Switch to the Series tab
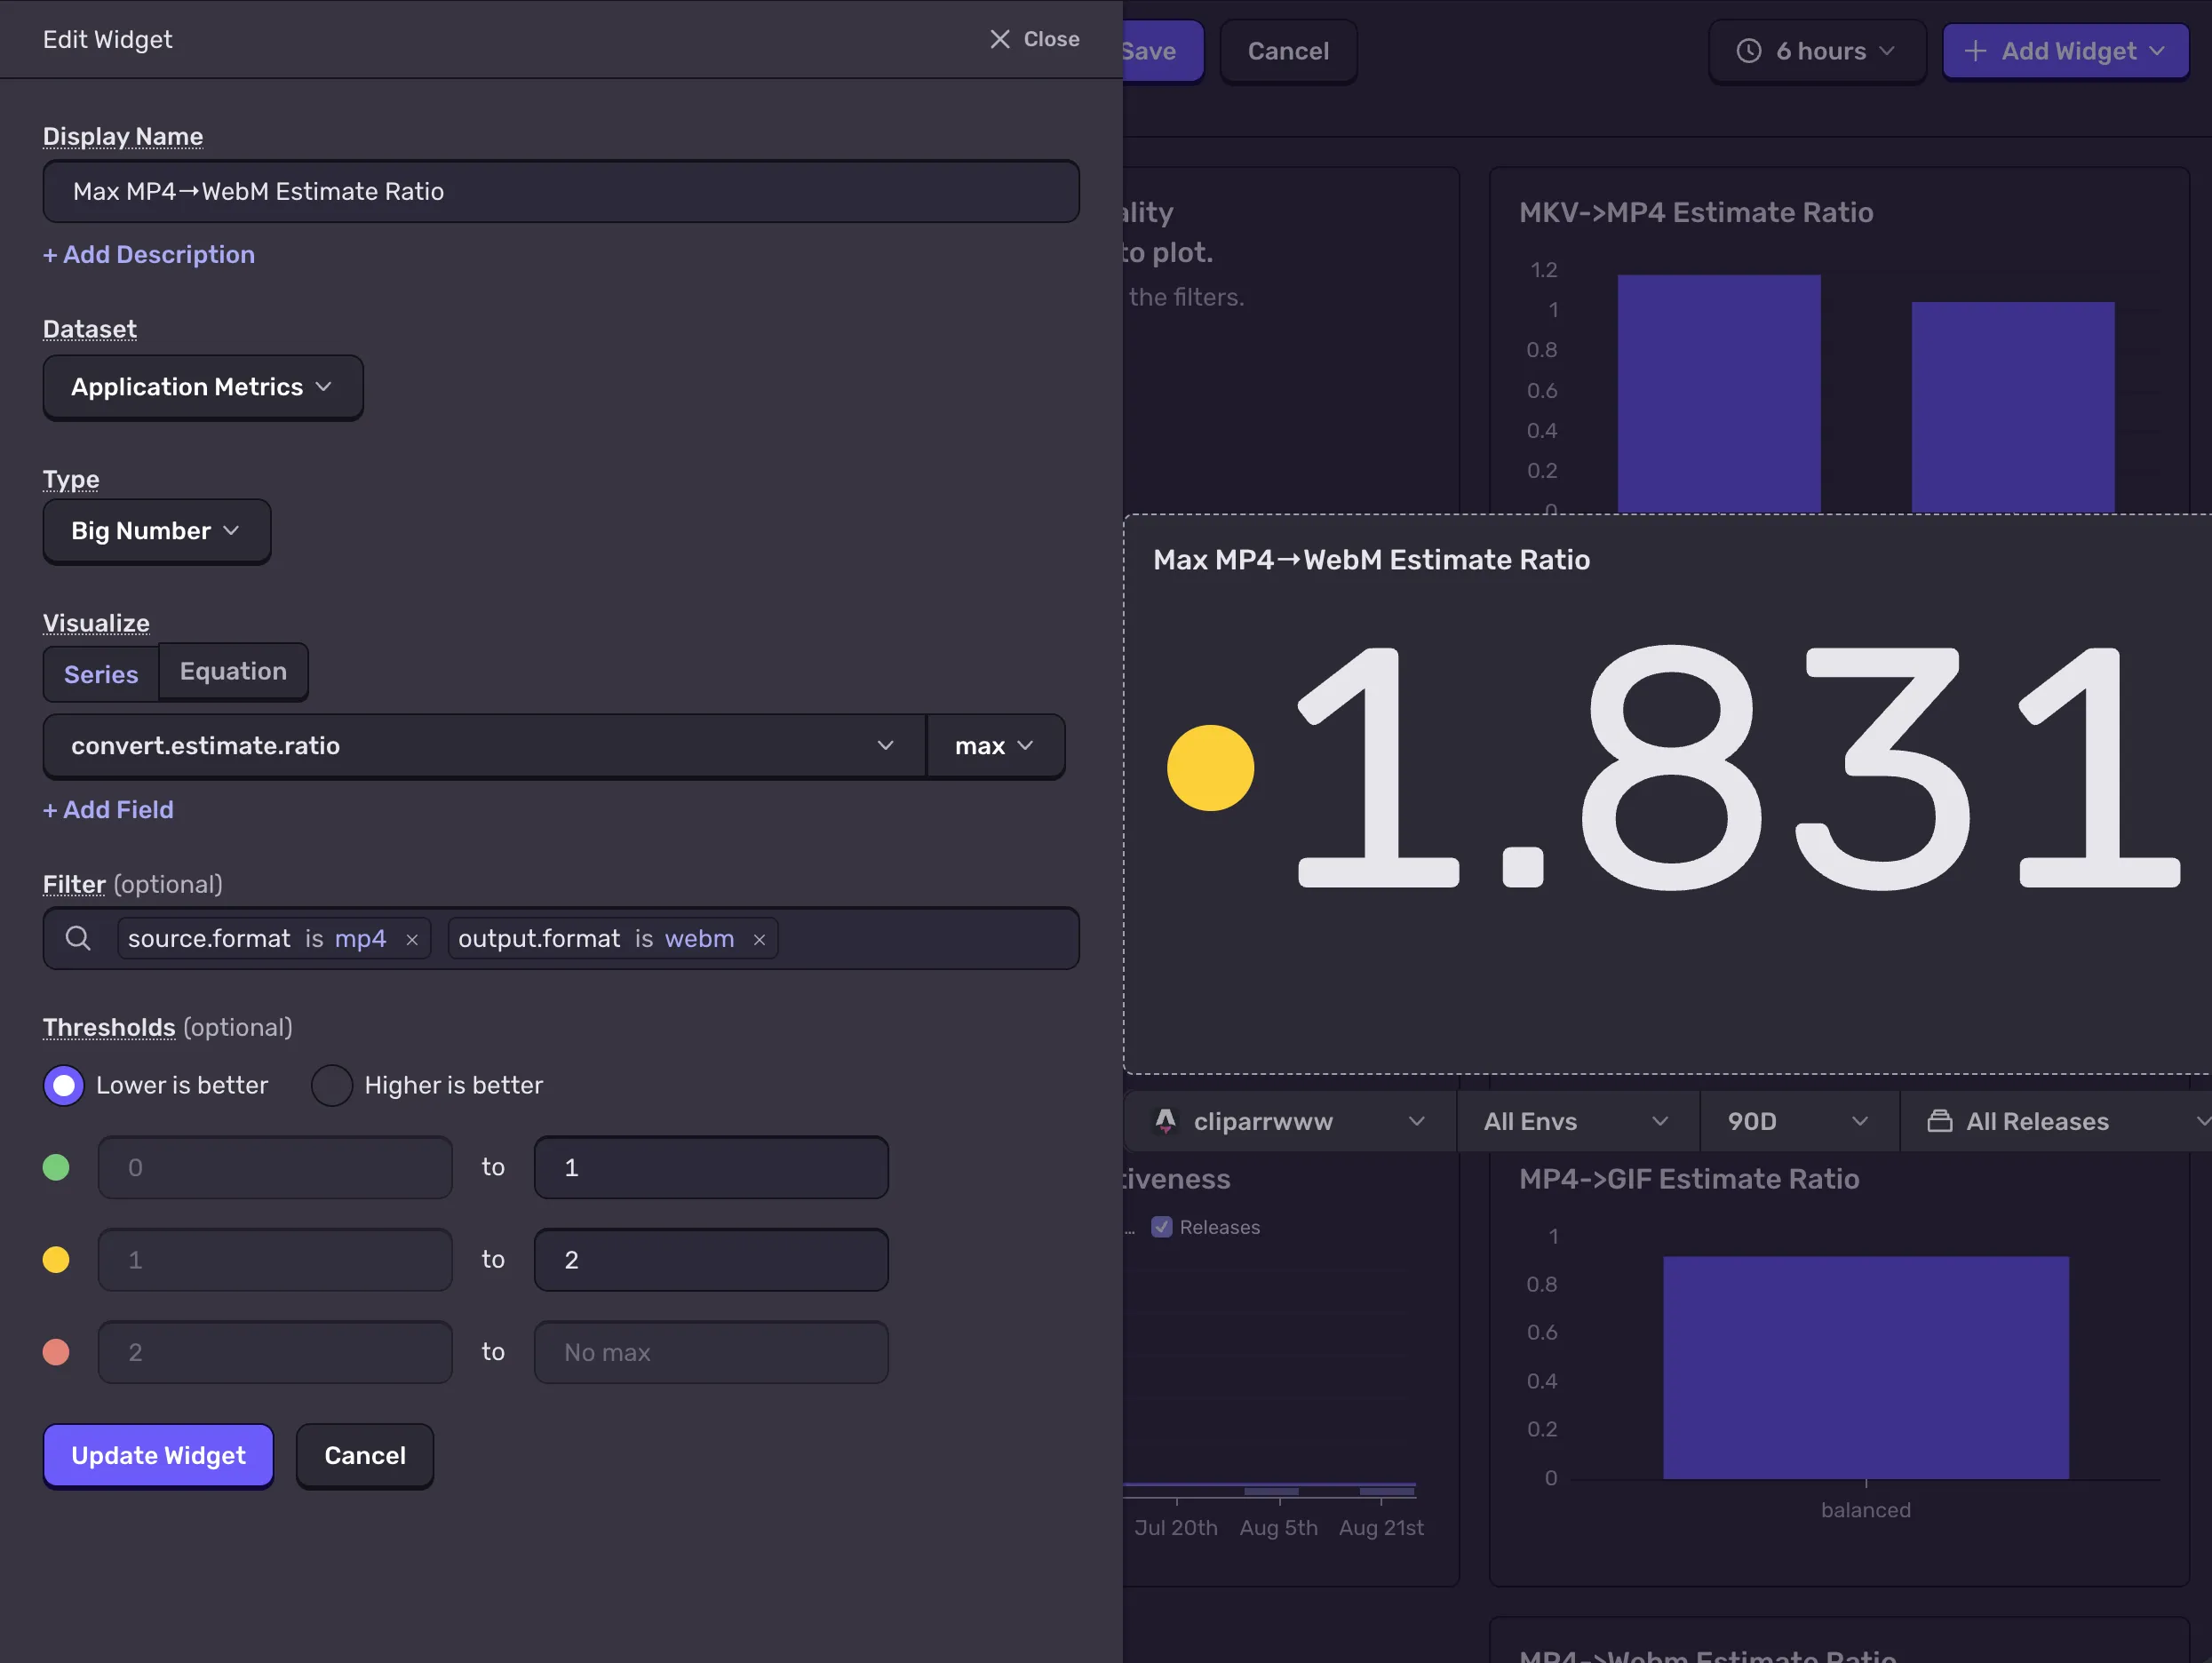Viewport: 2212px width, 1663px height. click(x=101, y=674)
